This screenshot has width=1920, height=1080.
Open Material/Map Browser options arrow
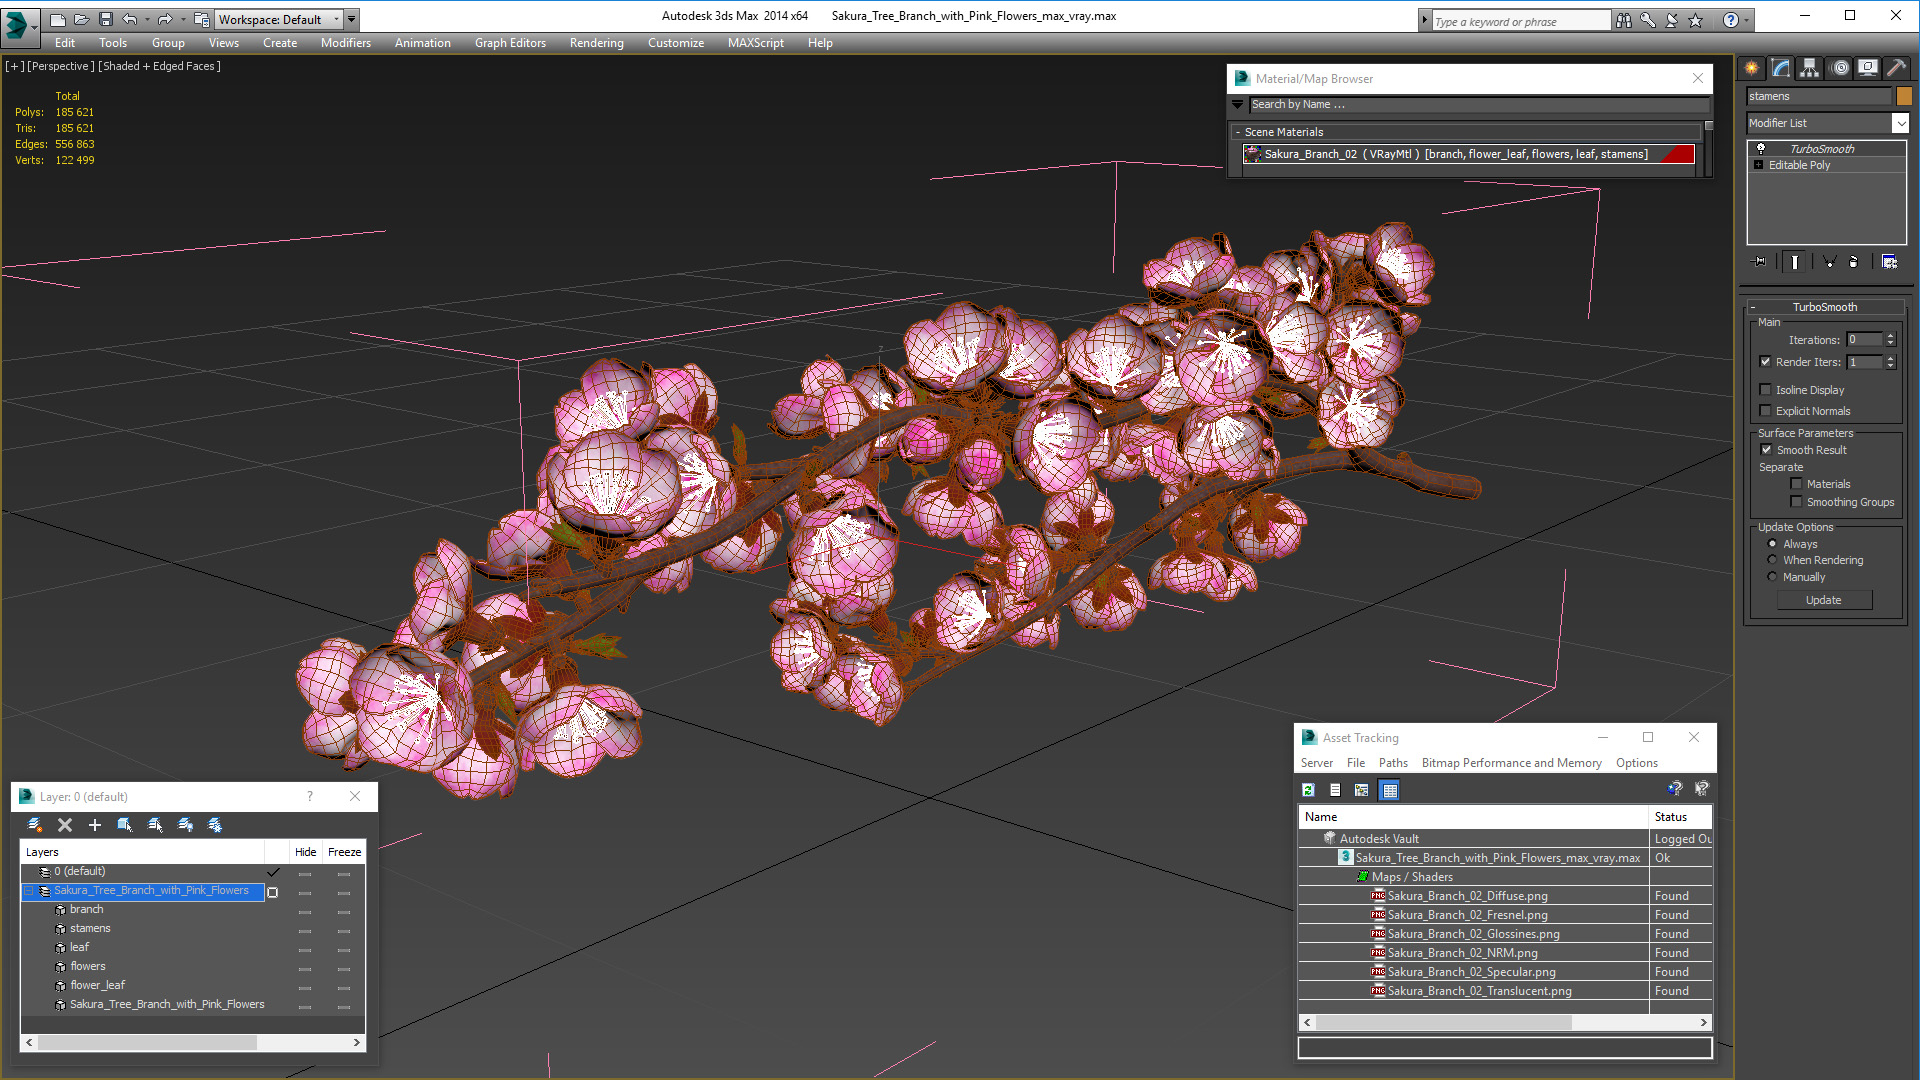point(1238,104)
